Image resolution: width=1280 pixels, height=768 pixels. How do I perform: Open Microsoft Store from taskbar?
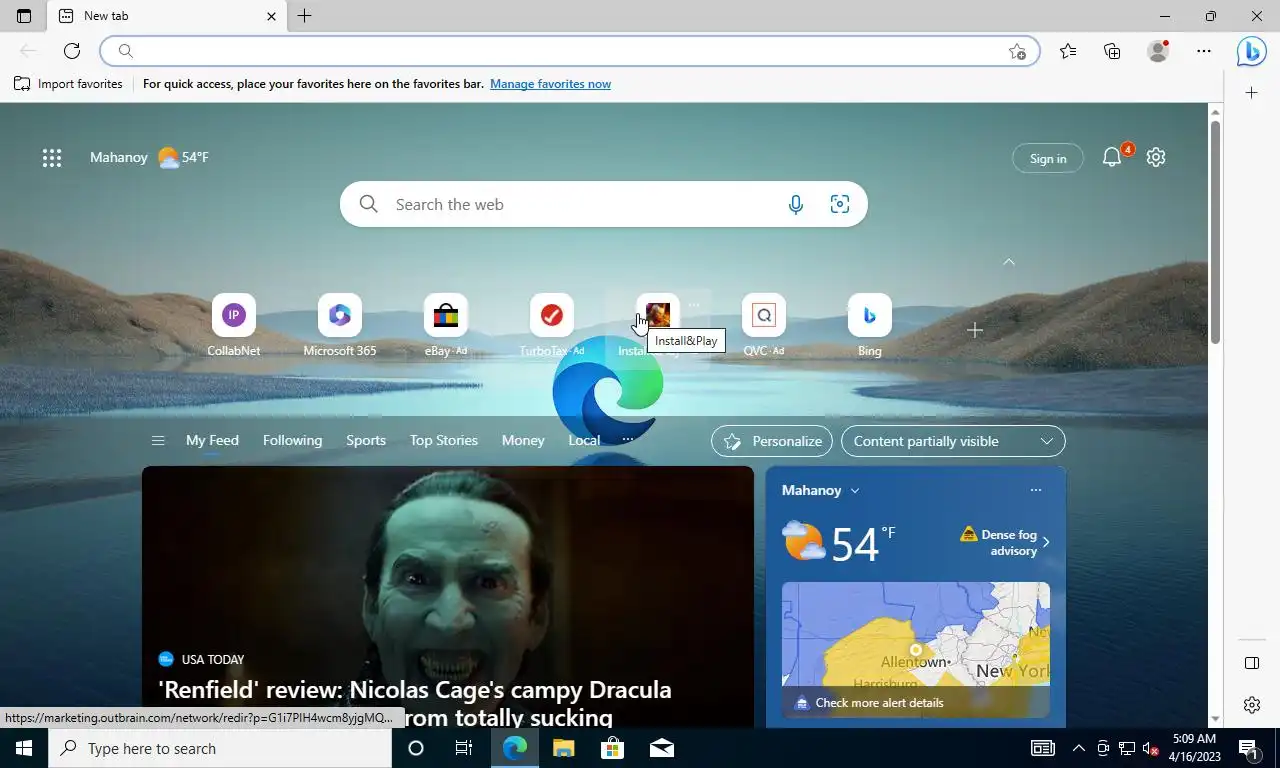612,748
